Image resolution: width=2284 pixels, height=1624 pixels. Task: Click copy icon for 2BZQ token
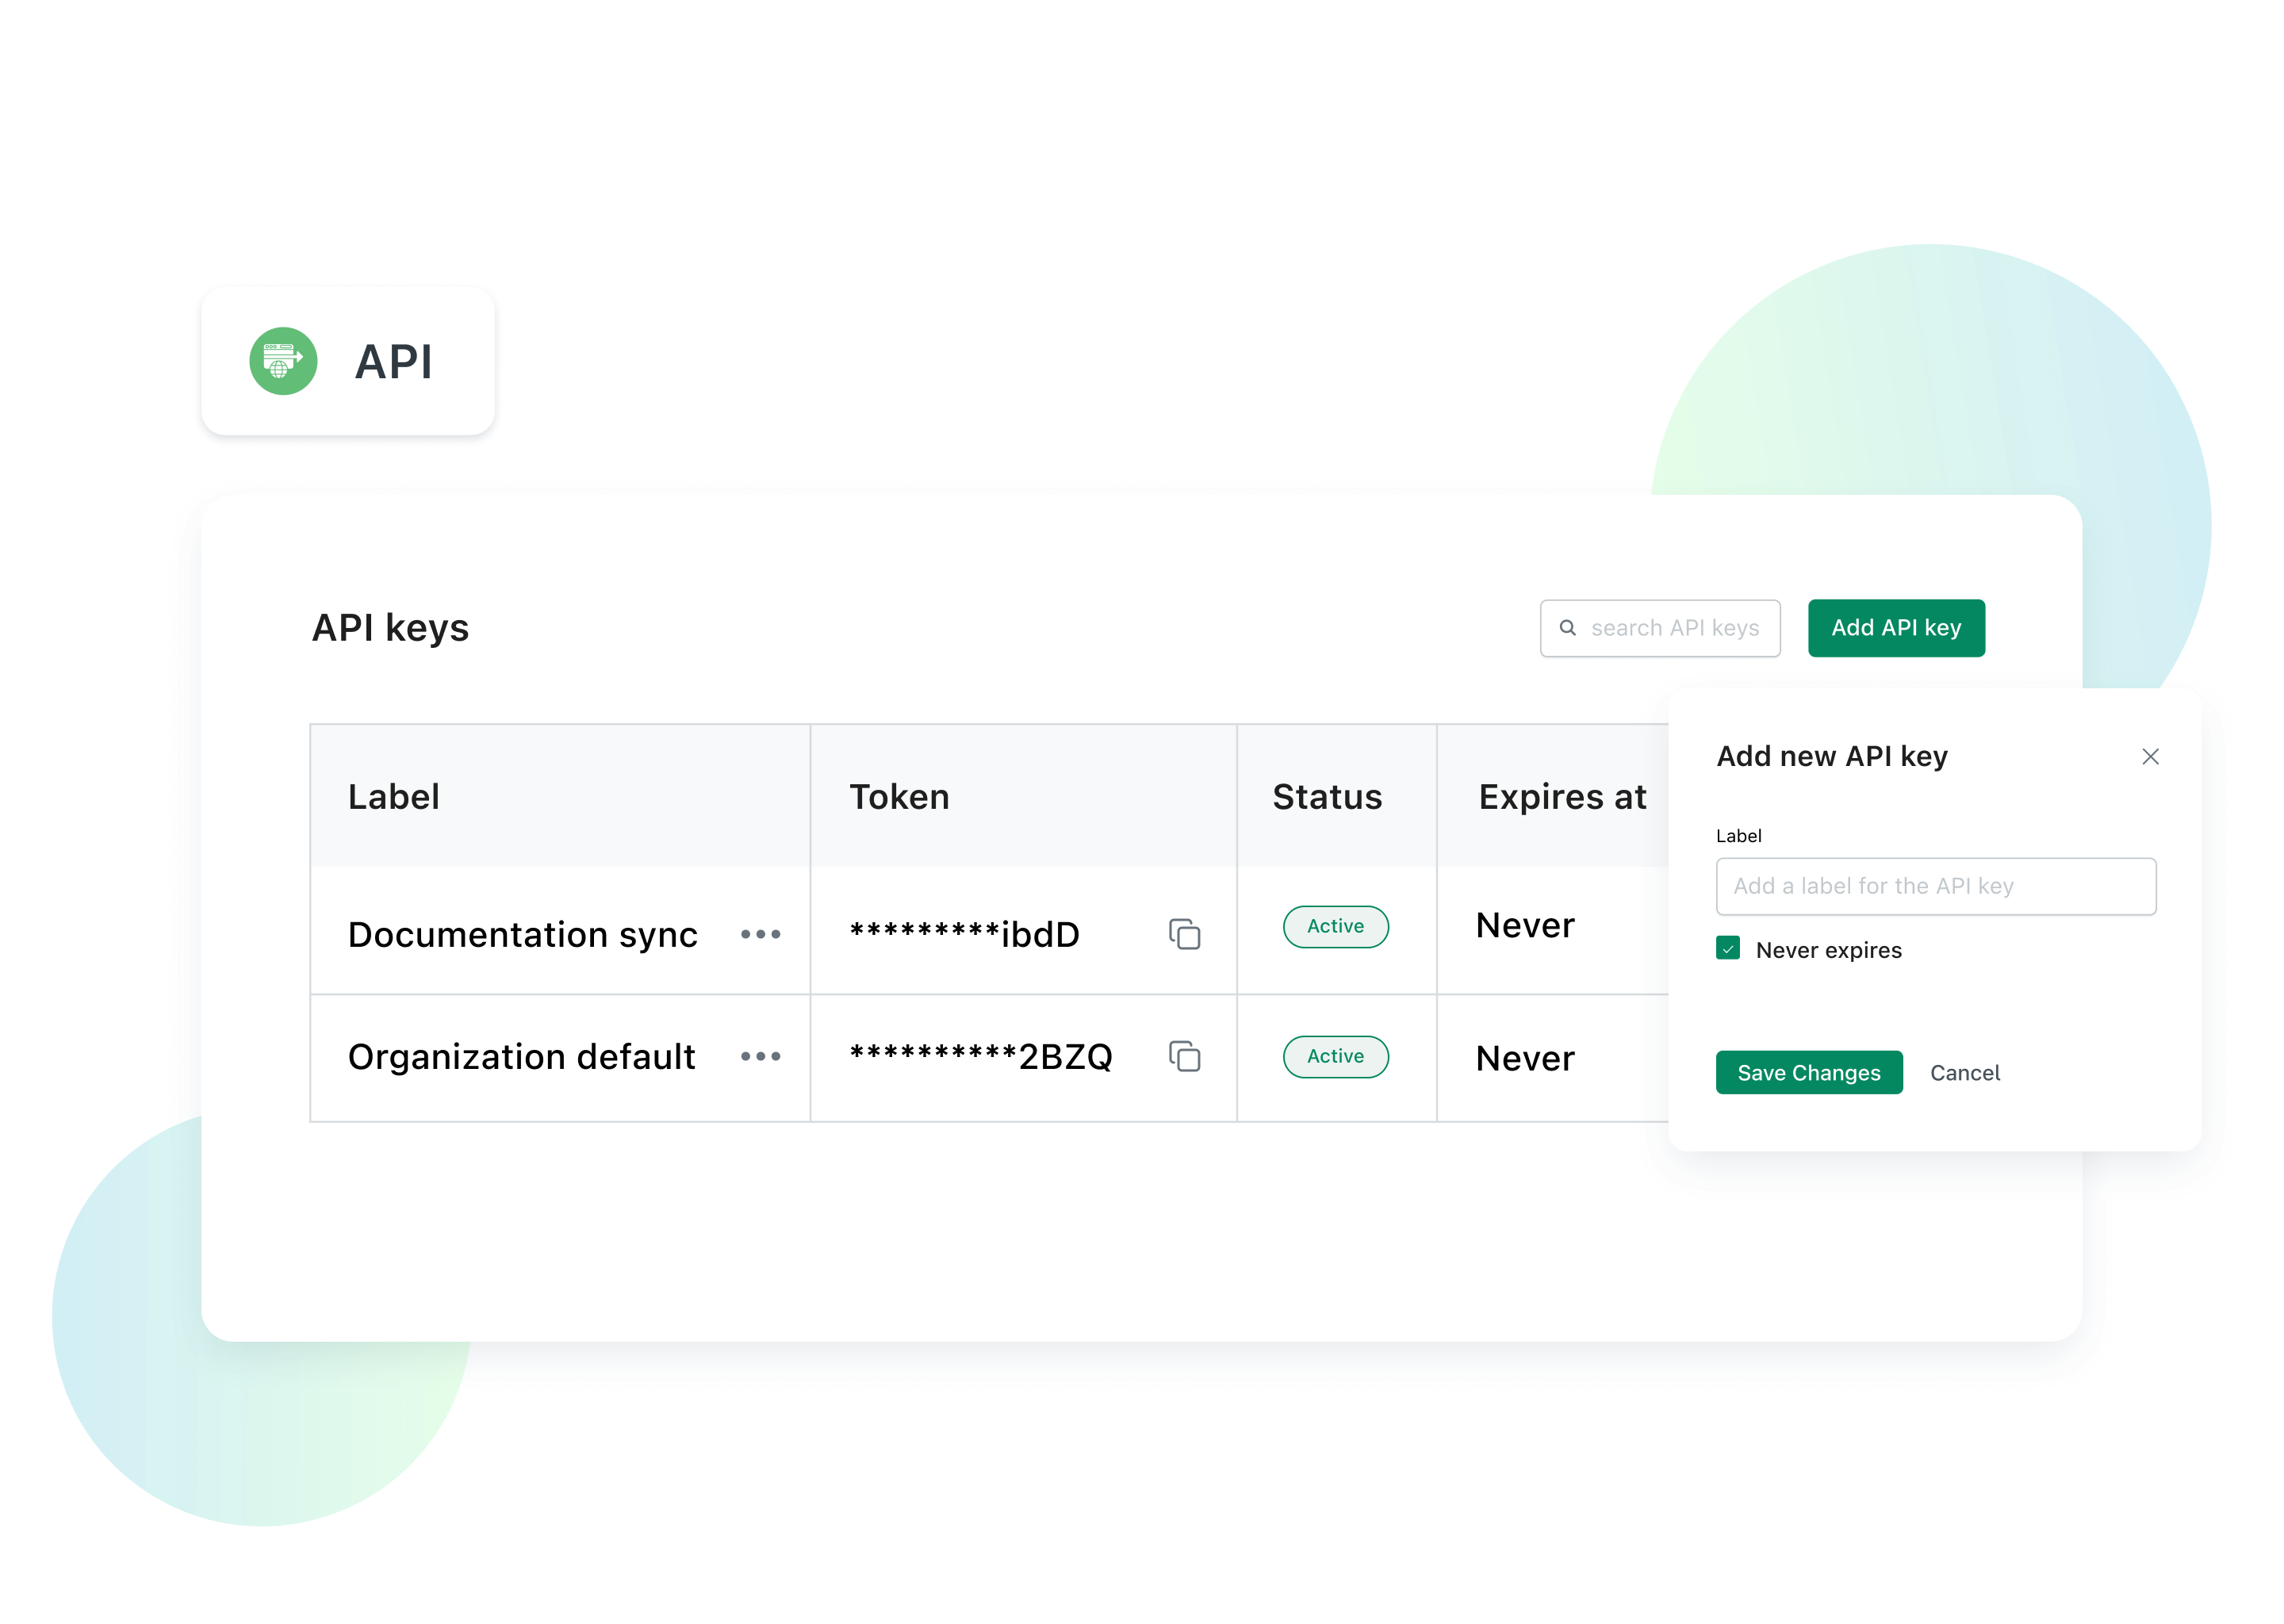(1184, 1055)
